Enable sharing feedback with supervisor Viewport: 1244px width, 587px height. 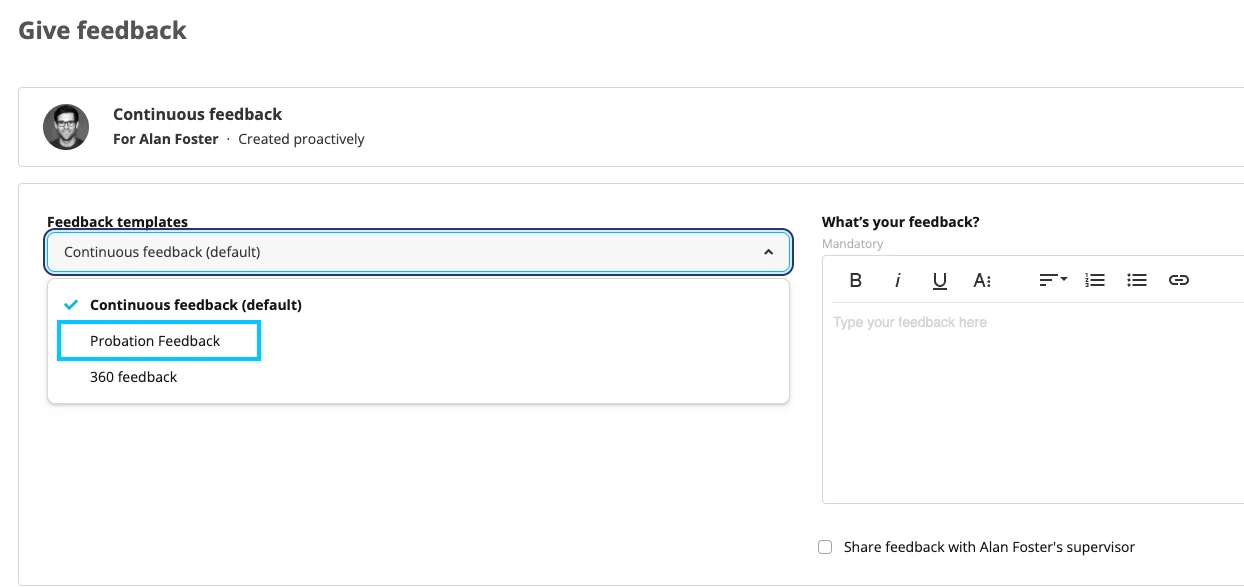coord(825,547)
